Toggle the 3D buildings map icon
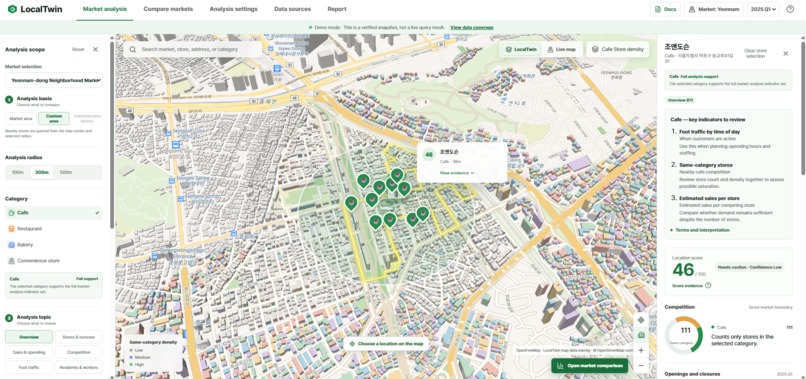 [x=641, y=335]
